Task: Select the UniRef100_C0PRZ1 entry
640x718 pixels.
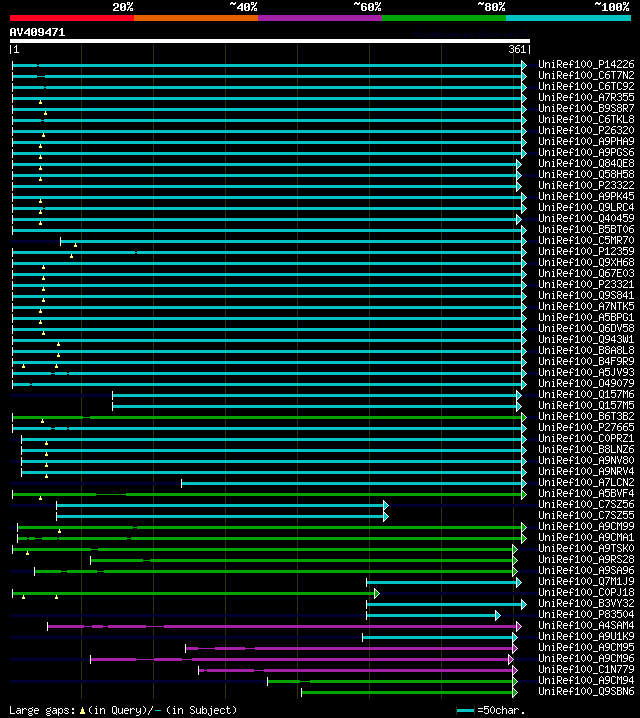Action: (586, 438)
